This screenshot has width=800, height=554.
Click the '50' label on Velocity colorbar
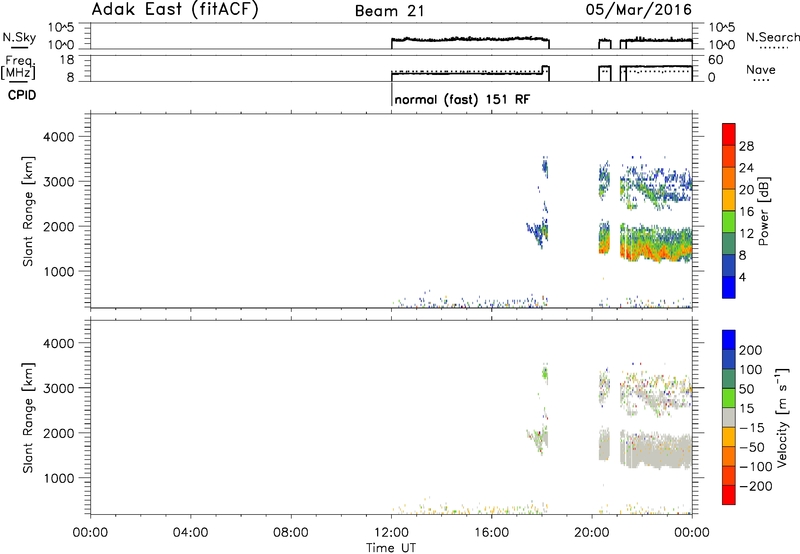[746, 389]
